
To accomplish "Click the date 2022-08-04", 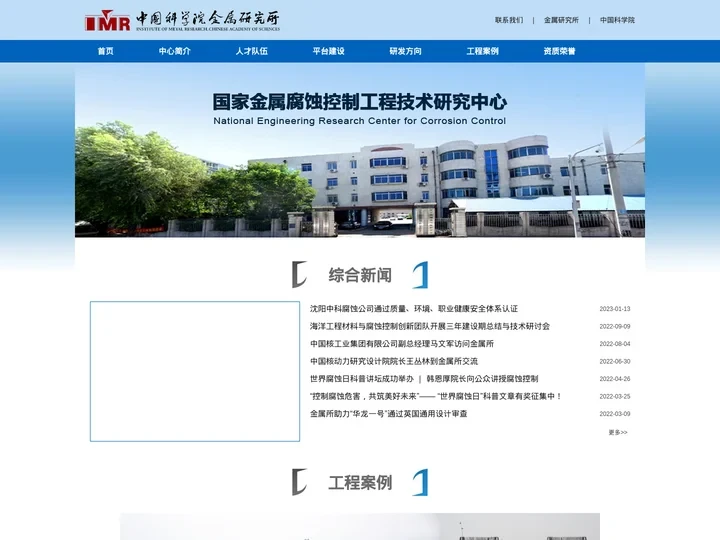I will tap(615, 343).
